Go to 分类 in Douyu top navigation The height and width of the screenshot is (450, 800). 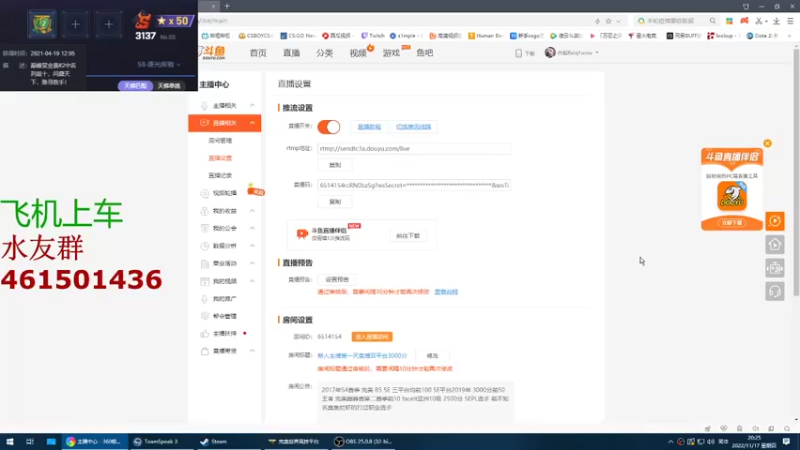(x=324, y=53)
